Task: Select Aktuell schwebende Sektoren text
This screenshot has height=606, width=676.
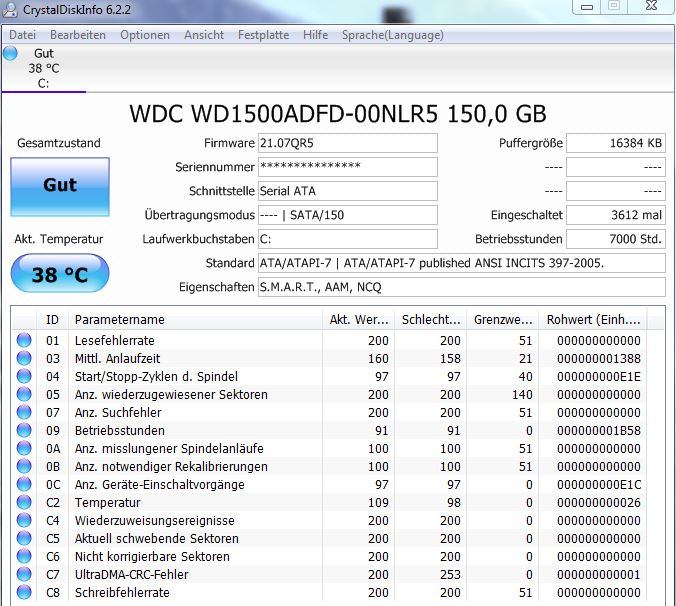Action: [156, 539]
